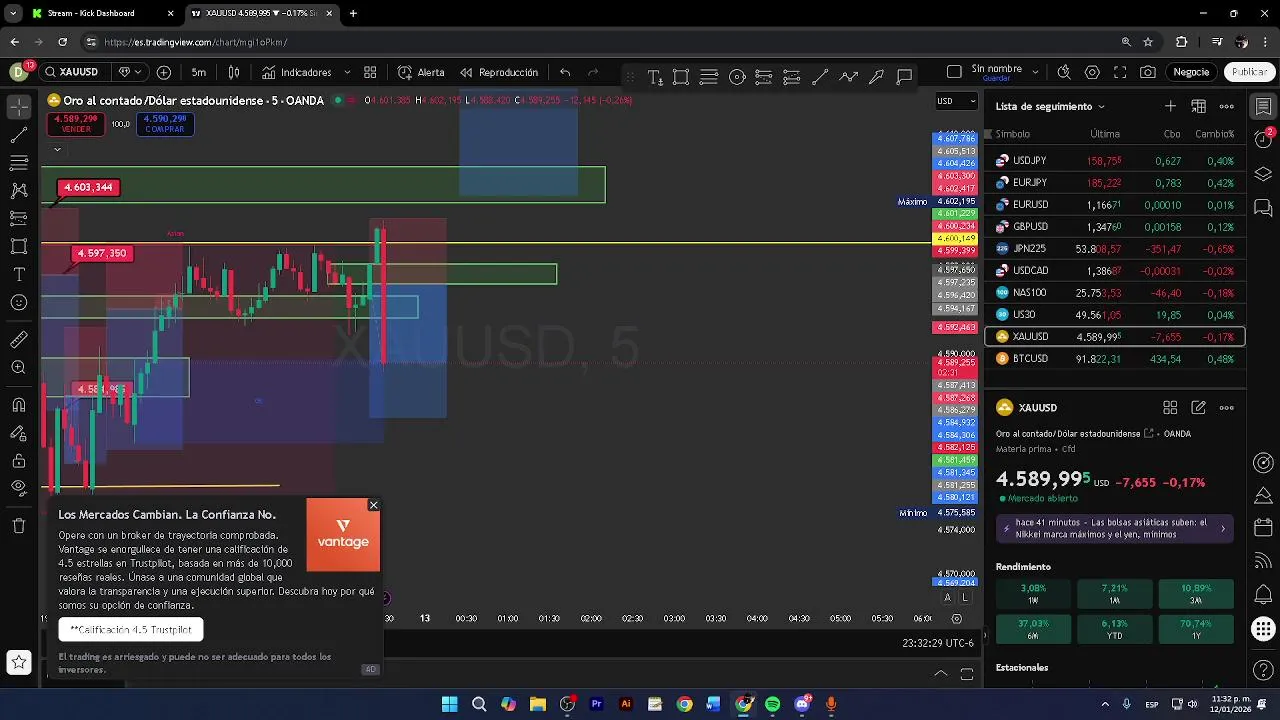Toggle stay in drawing mode
The height and width of the screenshot is (720, 1280).
click(x=18, y=433)
